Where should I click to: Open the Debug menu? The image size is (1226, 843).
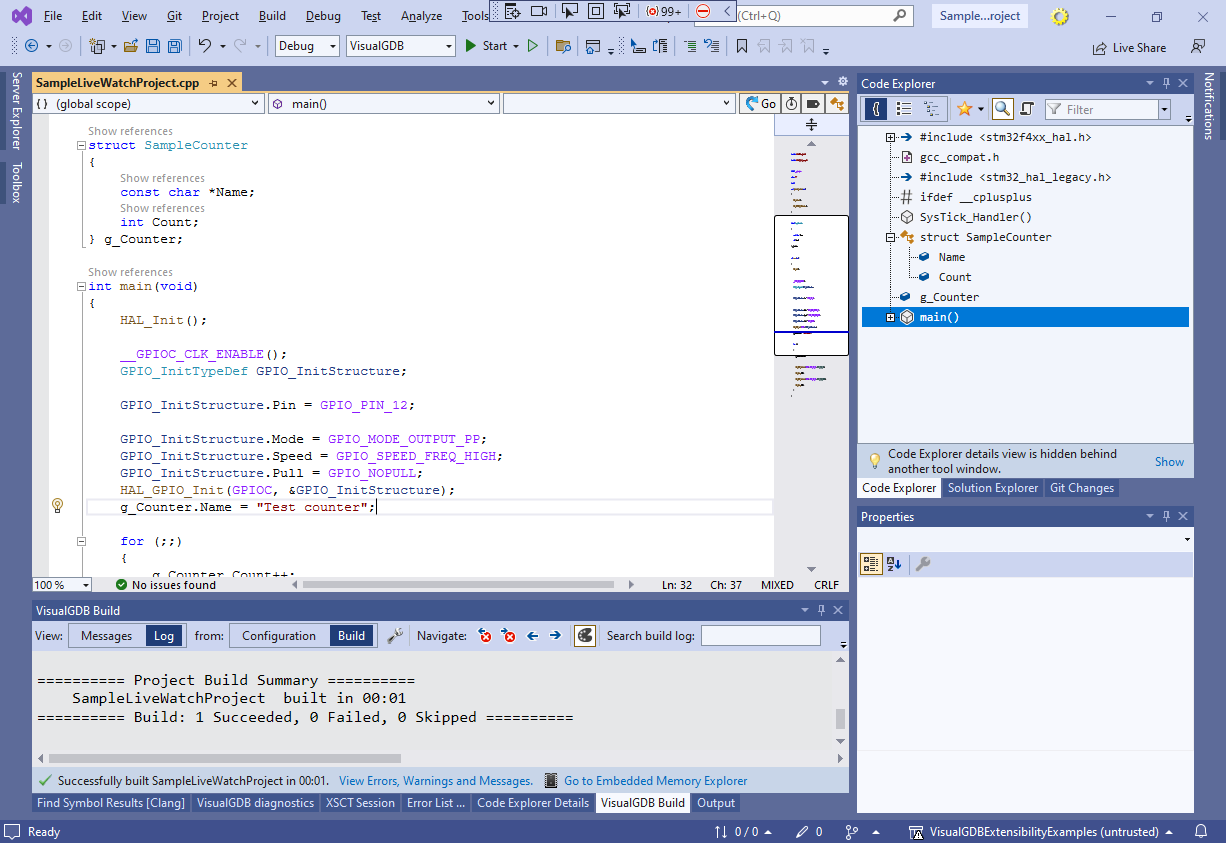coord(323,16)
